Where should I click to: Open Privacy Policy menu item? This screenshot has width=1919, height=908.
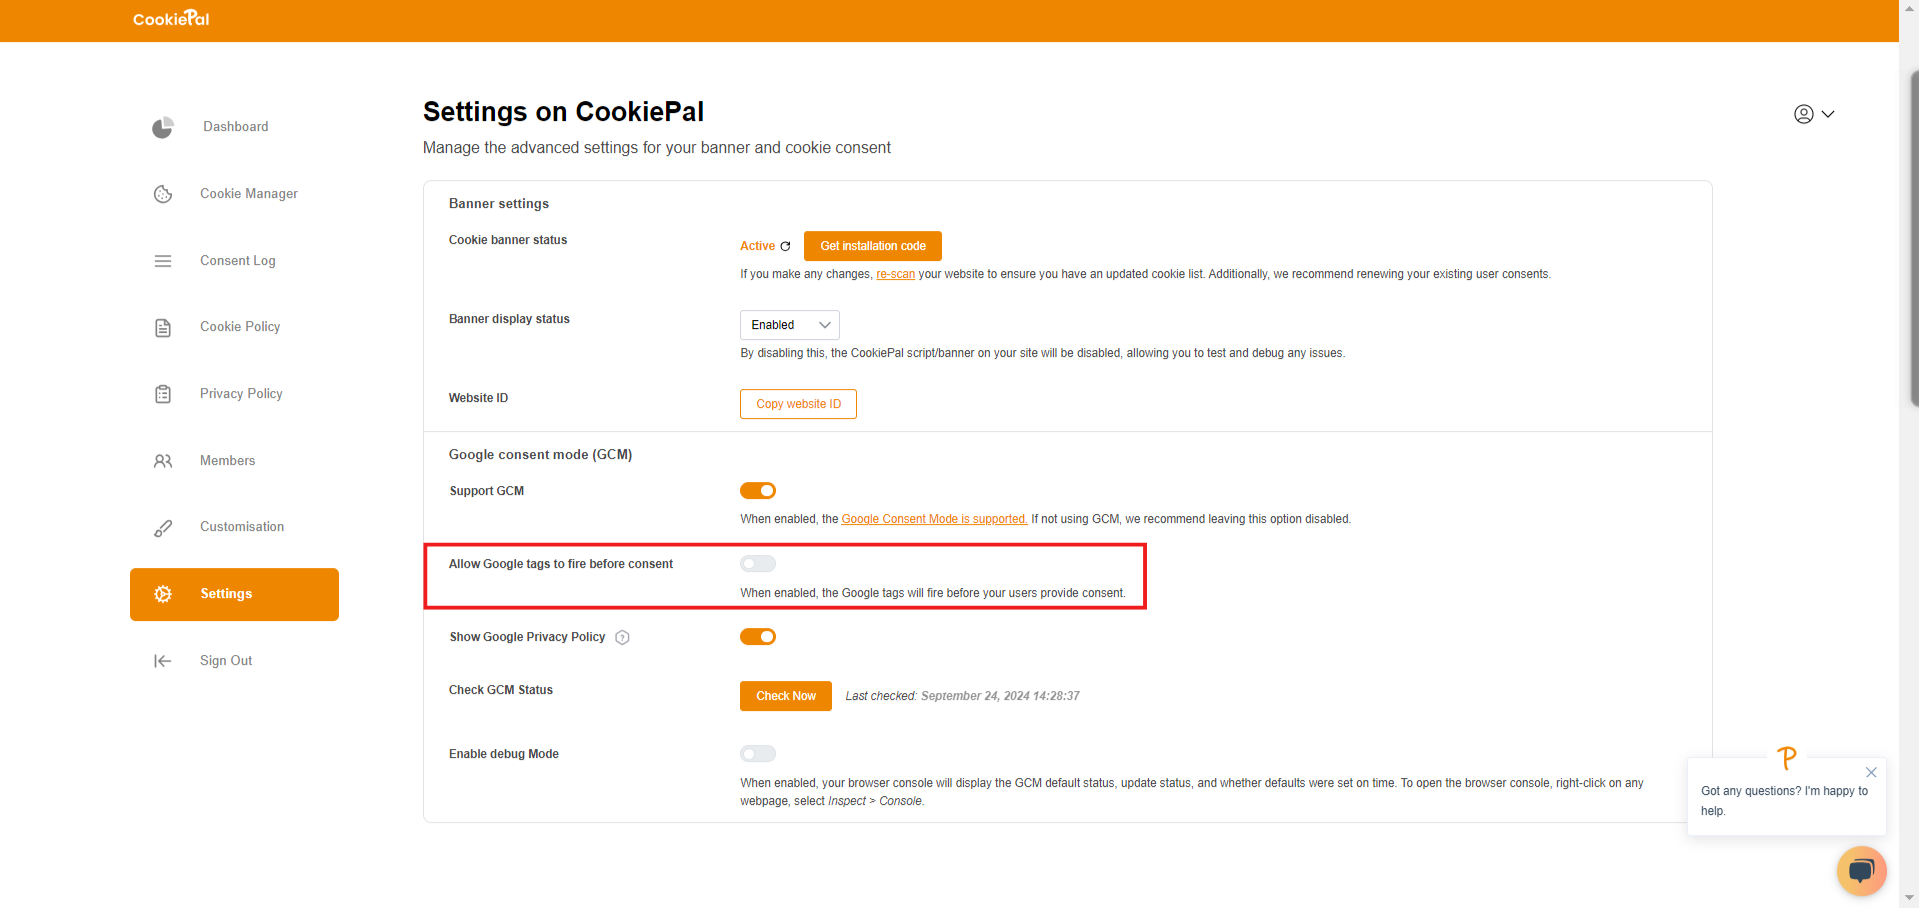[x=235, y=394]
